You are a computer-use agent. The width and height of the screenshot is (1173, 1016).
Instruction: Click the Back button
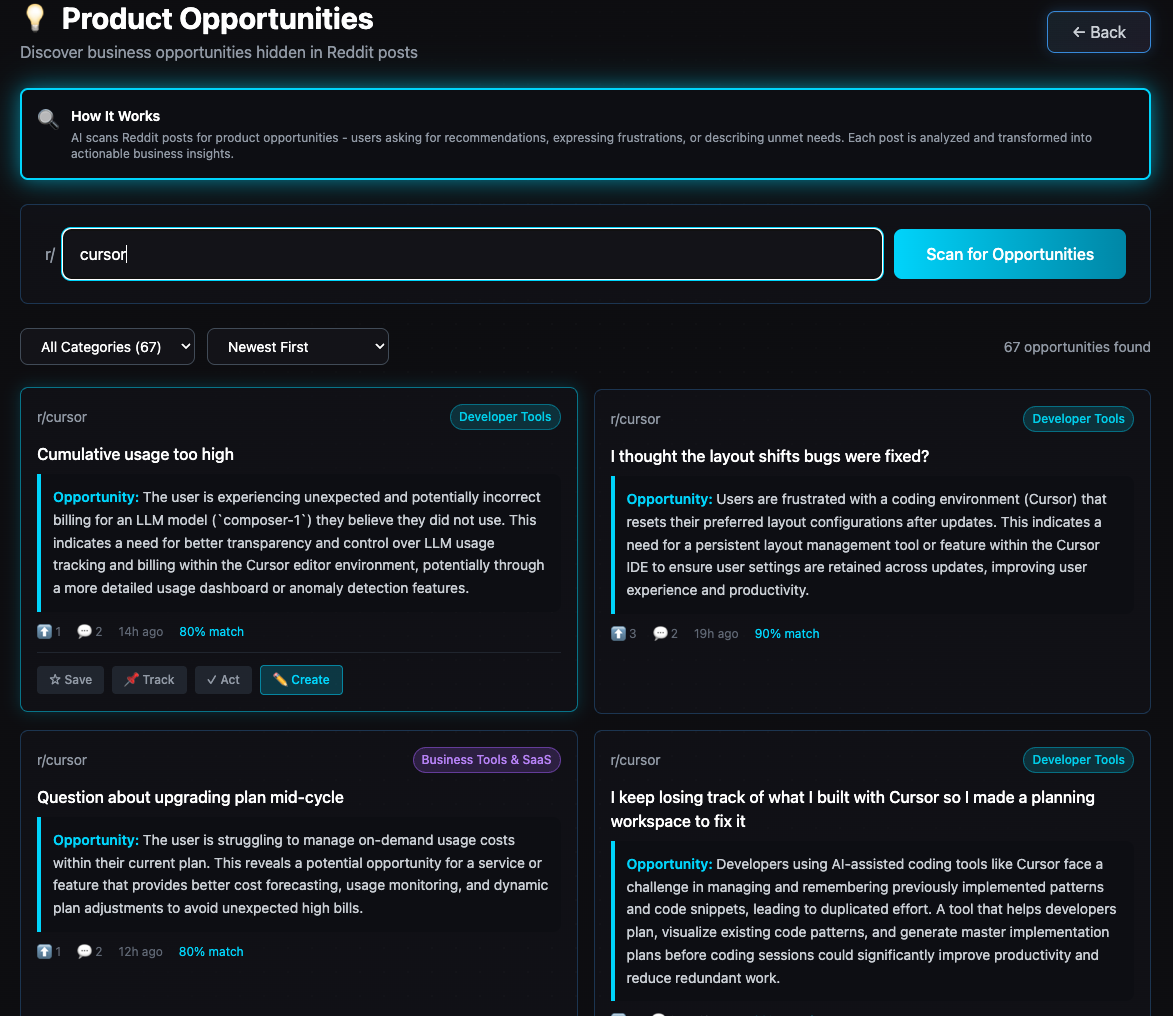(x=1098, y=31)
